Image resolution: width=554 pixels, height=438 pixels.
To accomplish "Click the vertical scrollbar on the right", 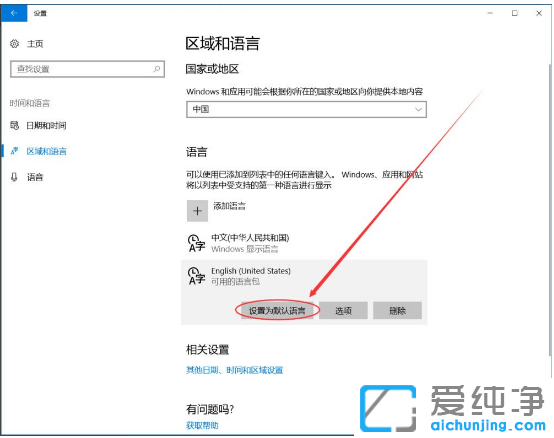I will 550,210.
